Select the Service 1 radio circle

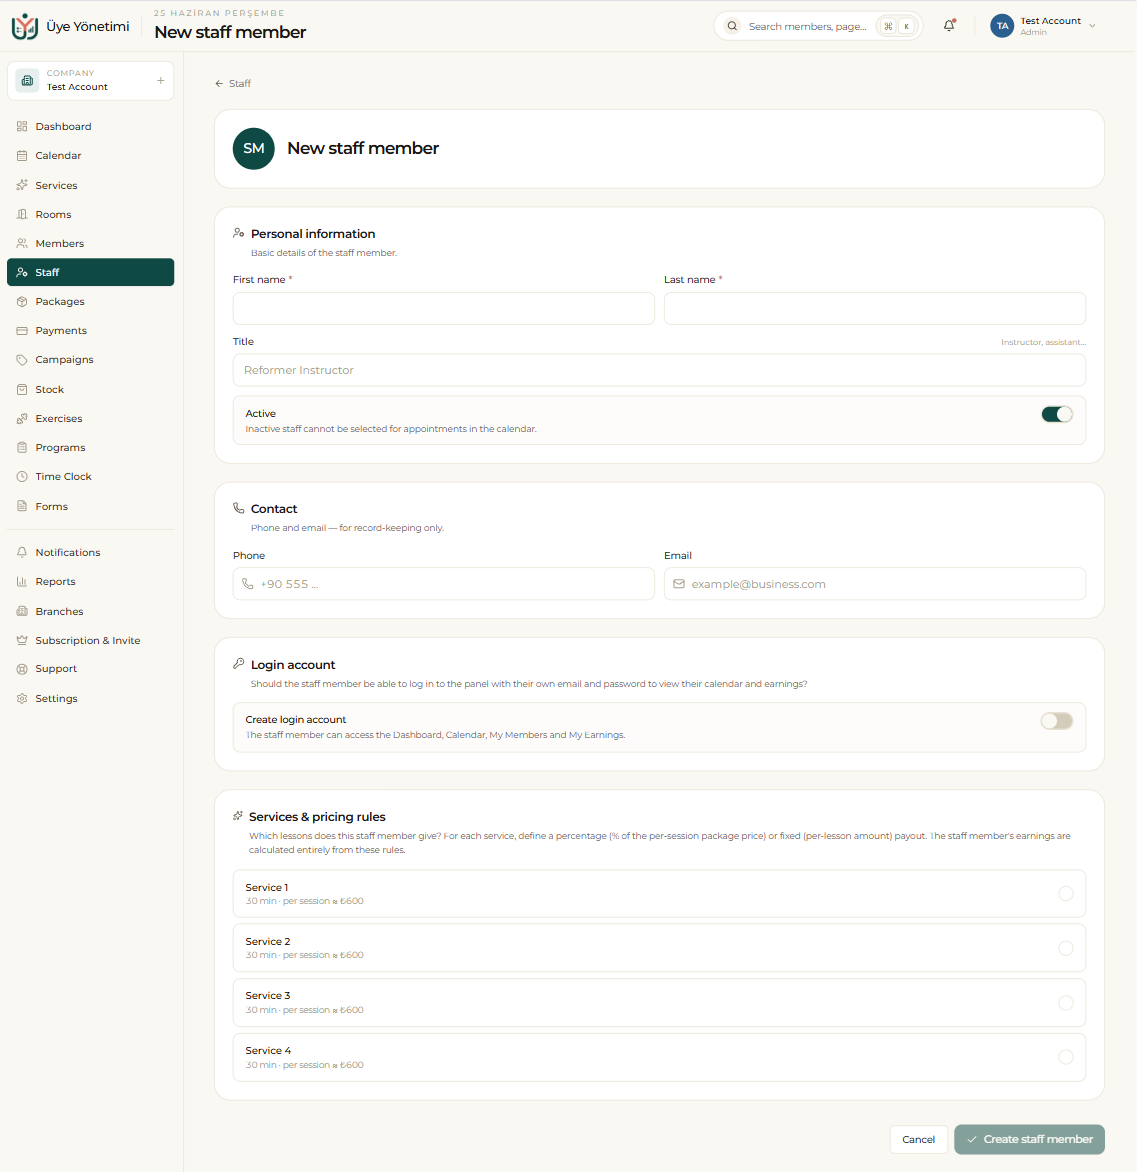1066,893
